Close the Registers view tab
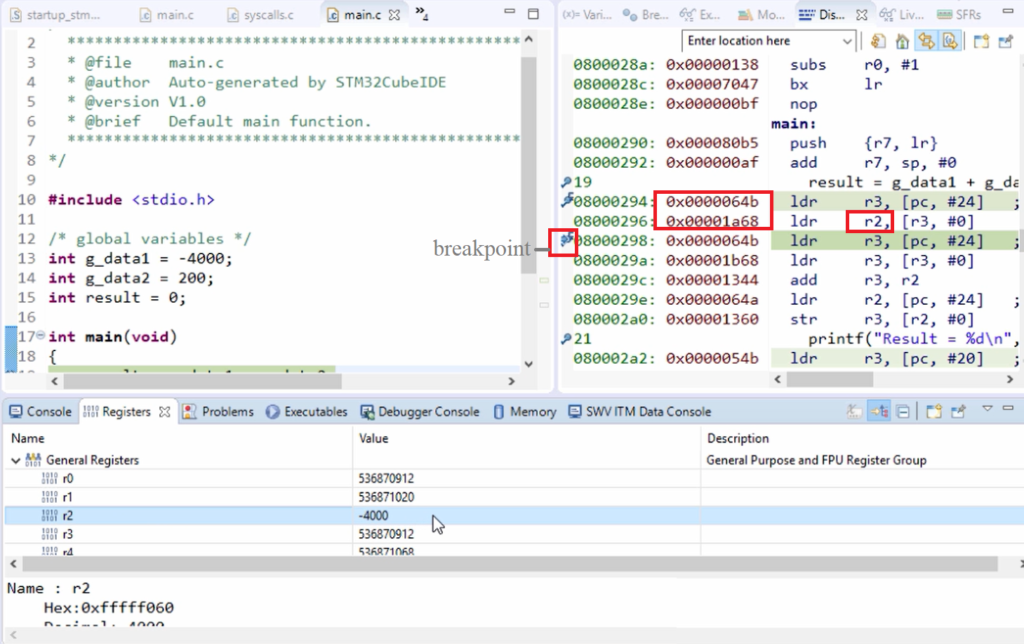The image size is (1024, 644). click(x=165, y=411)
